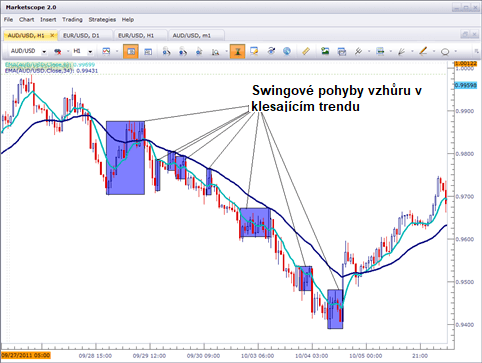The height and width of the screenshot is (363, 482).
Task: Click the 0.9700 price axis label
Action: point(465,197)
